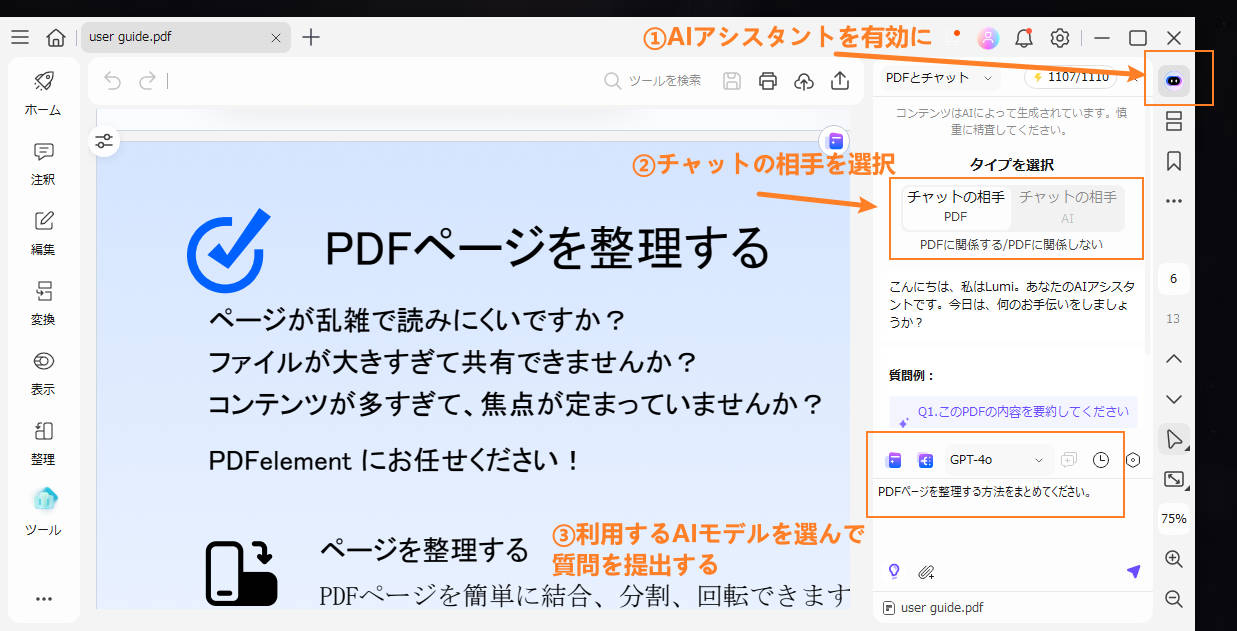Switch to チャットの相手 AI mode
Image resolution: width=1237 pixels, height=631 pixels.
[x=1067, y=206]
